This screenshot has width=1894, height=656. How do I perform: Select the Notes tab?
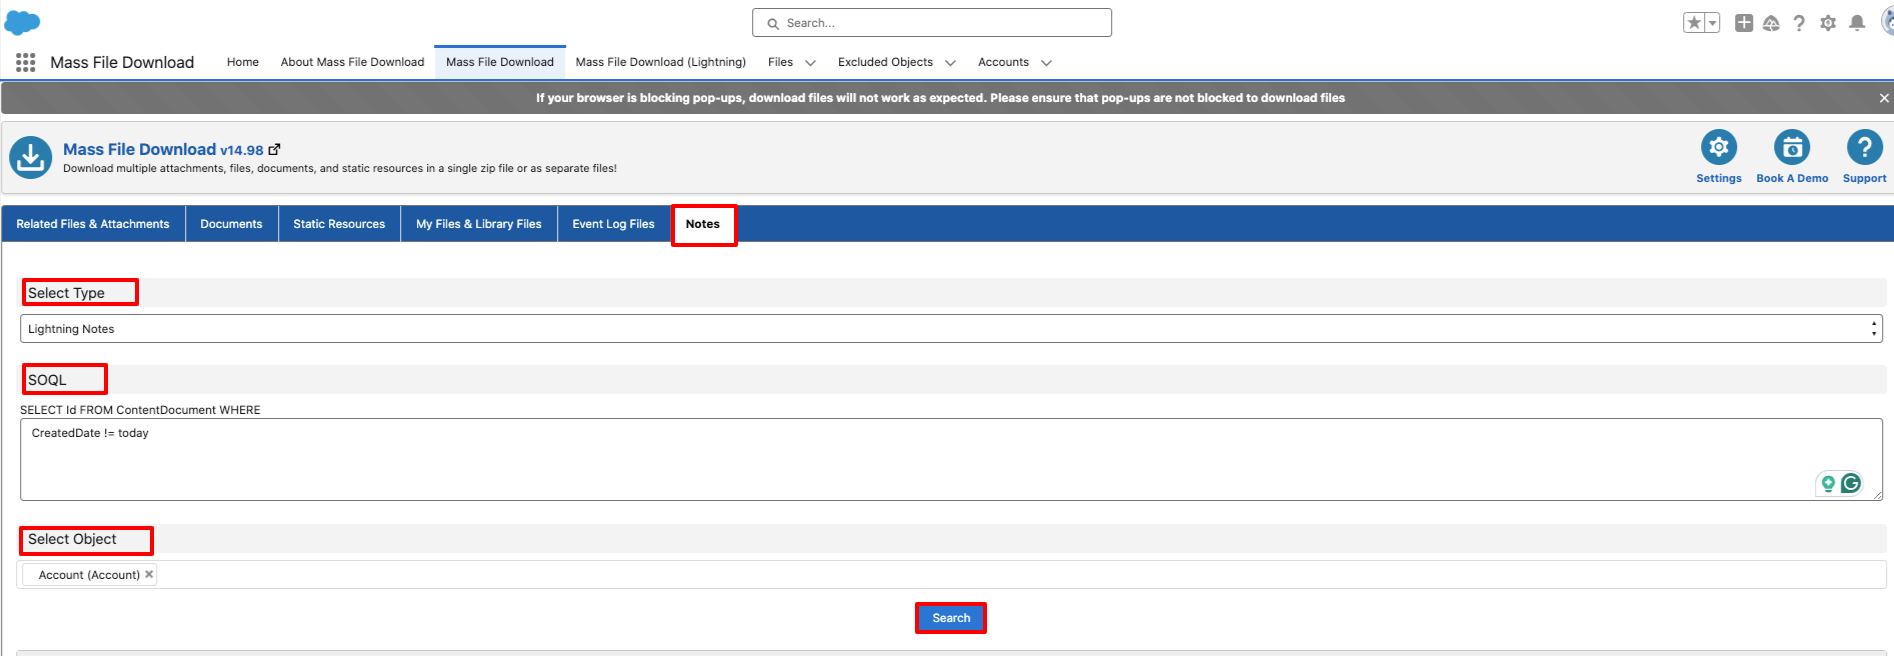click(703, 224)
